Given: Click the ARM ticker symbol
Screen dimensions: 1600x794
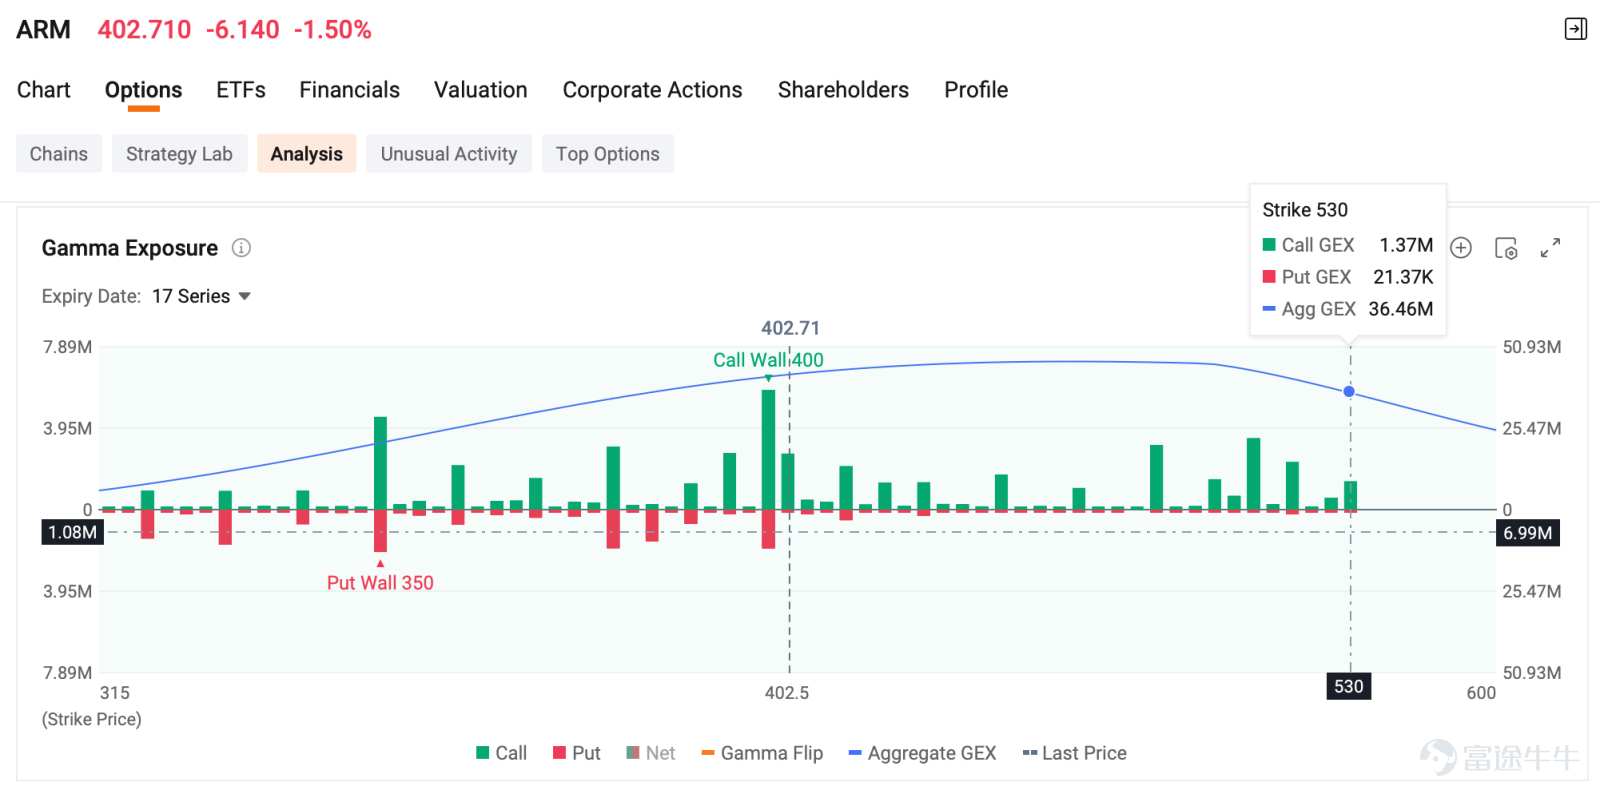Looking at the screenshot, I should pos(44,30).
